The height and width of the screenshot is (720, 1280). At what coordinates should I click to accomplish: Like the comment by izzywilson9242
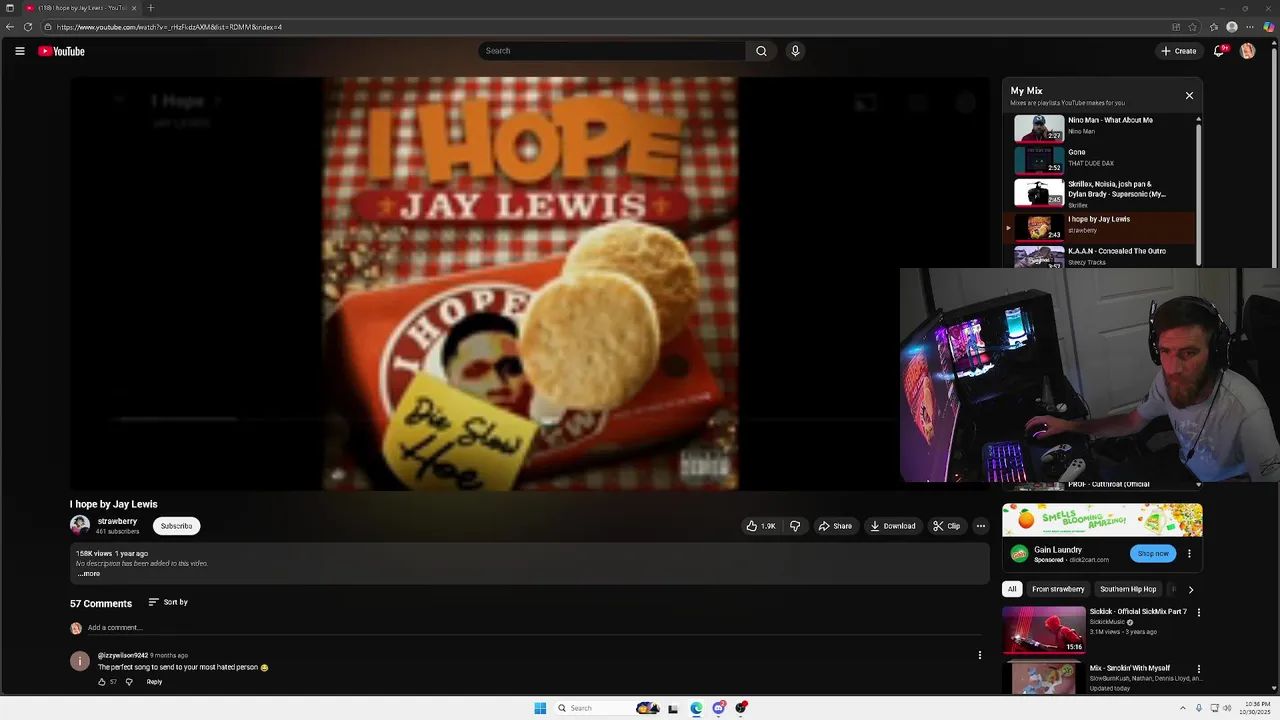pos(102,682)
